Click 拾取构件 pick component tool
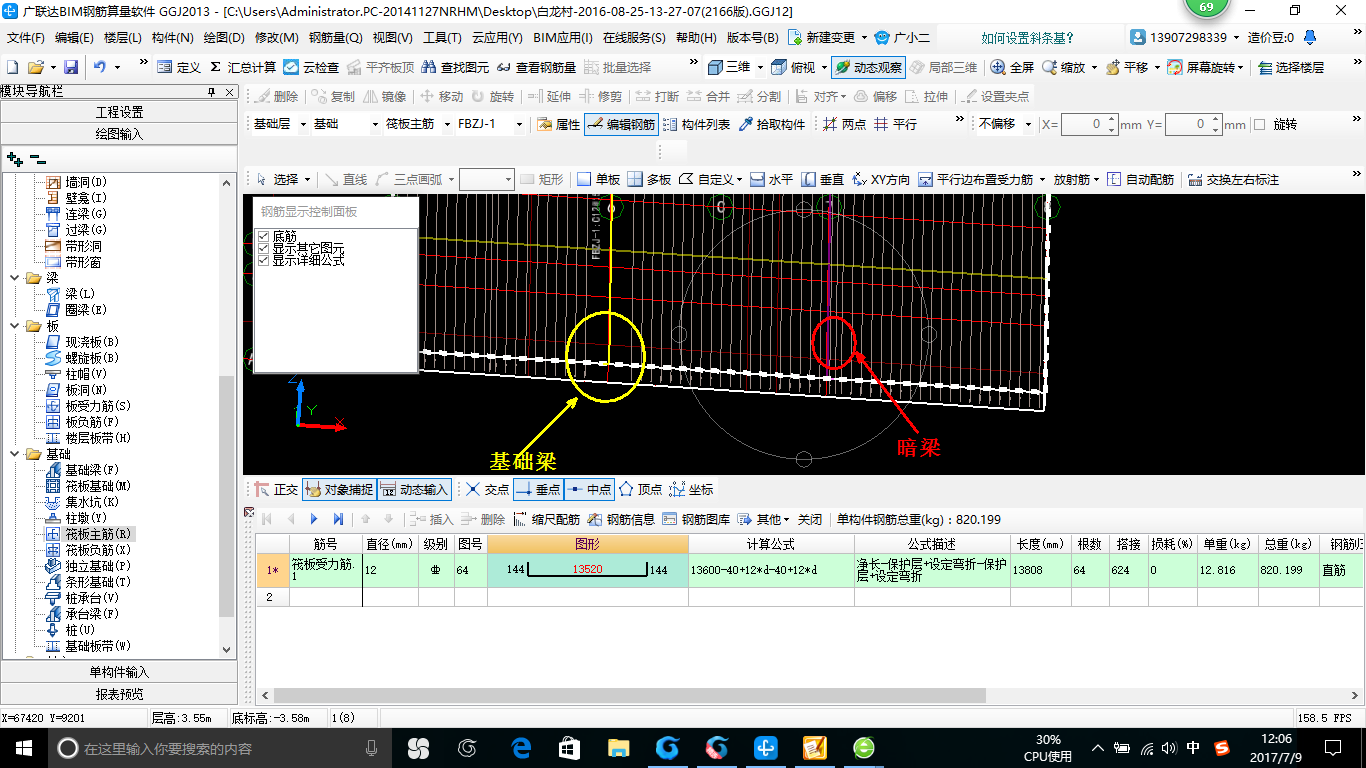Viewport: 1366px width, 768px height. click(771, 125)
